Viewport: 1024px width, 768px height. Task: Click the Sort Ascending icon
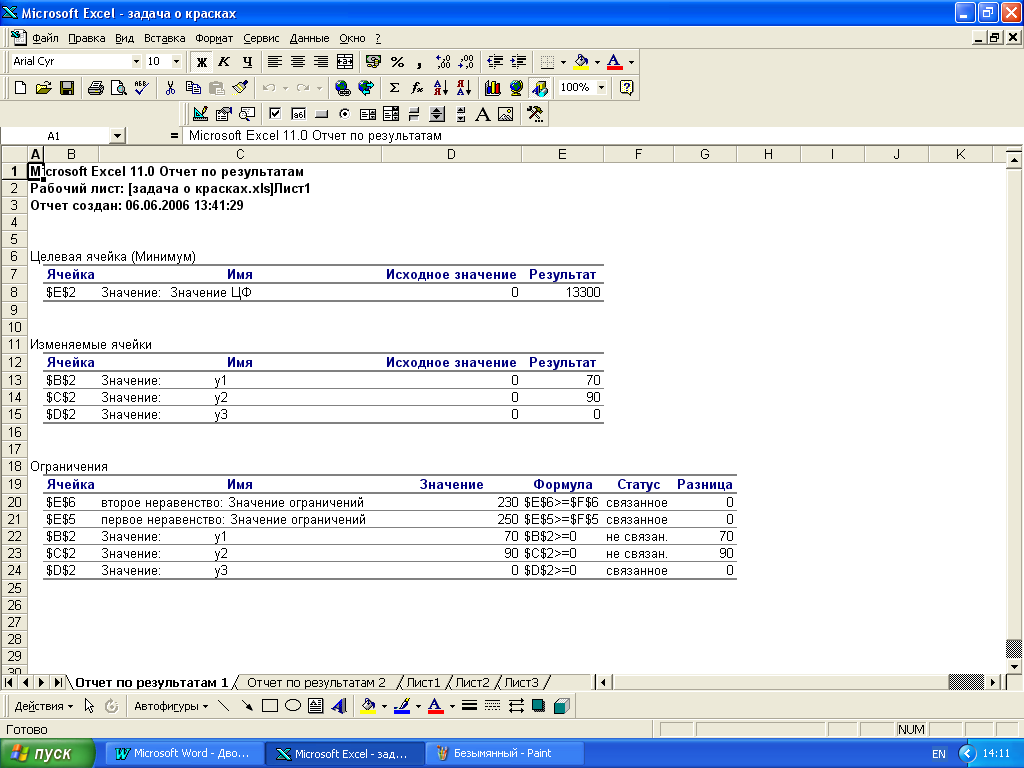click(x=441, y=88)
